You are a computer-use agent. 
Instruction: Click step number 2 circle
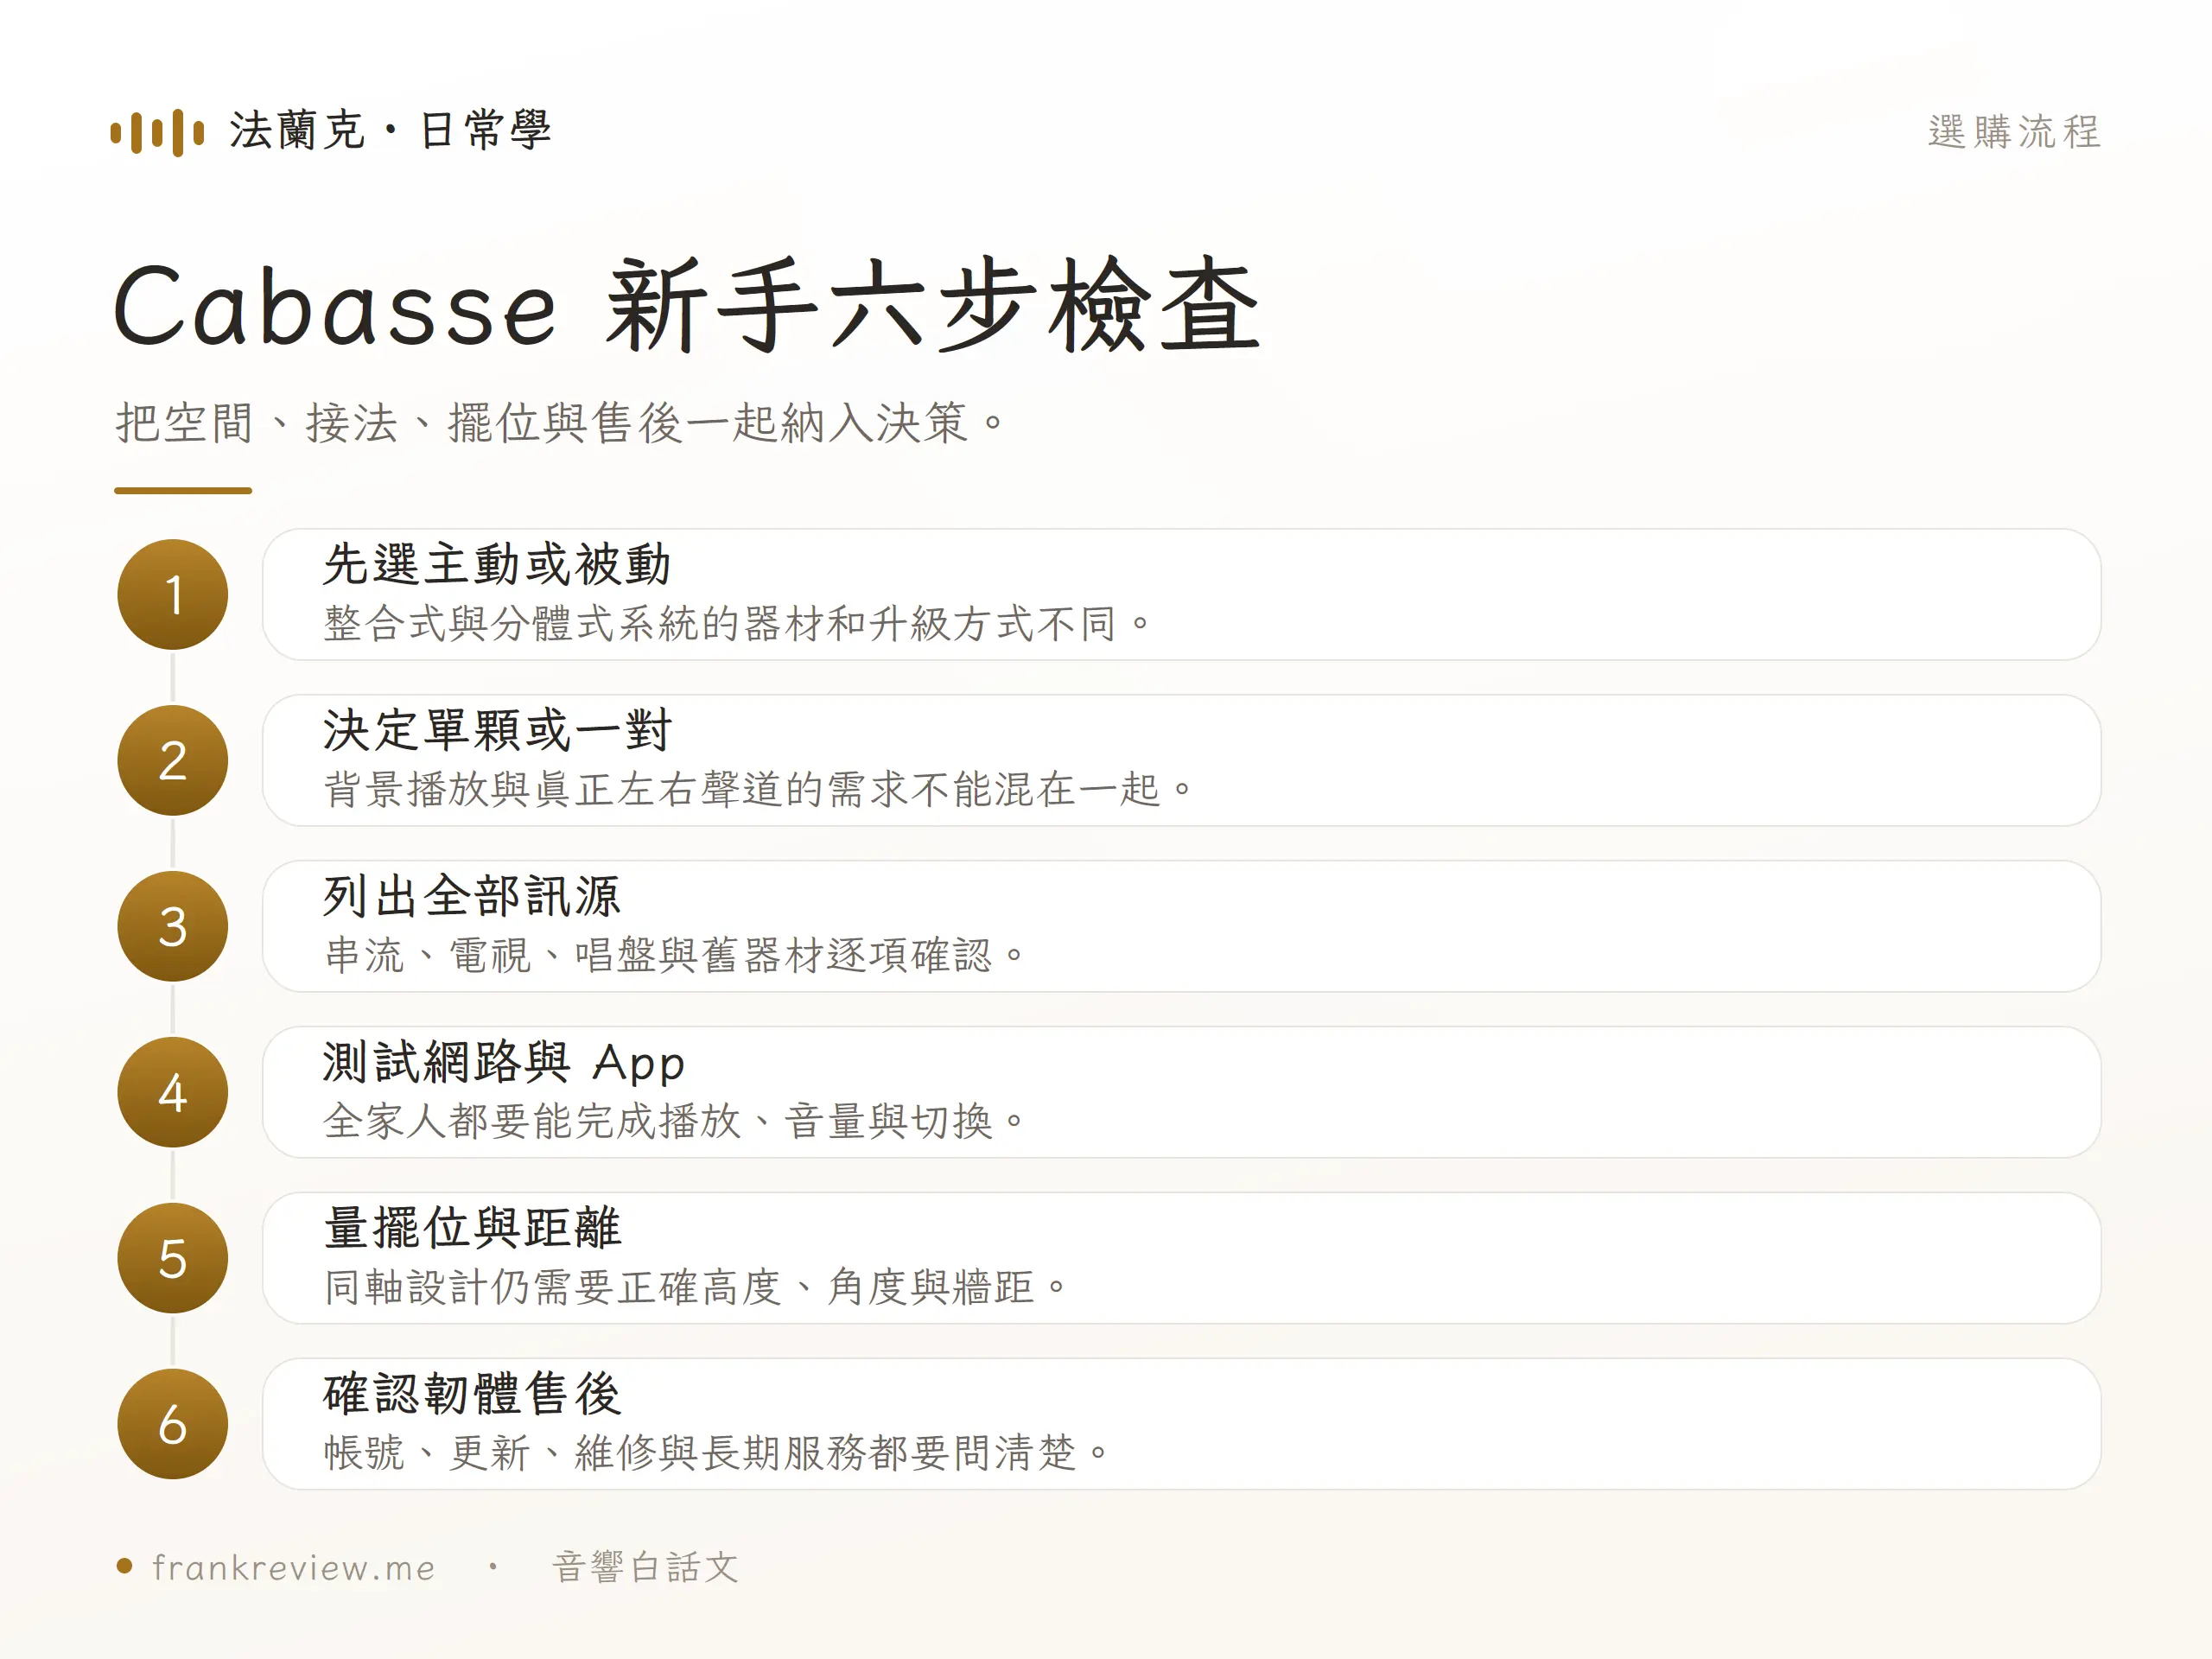coord(173,761)
